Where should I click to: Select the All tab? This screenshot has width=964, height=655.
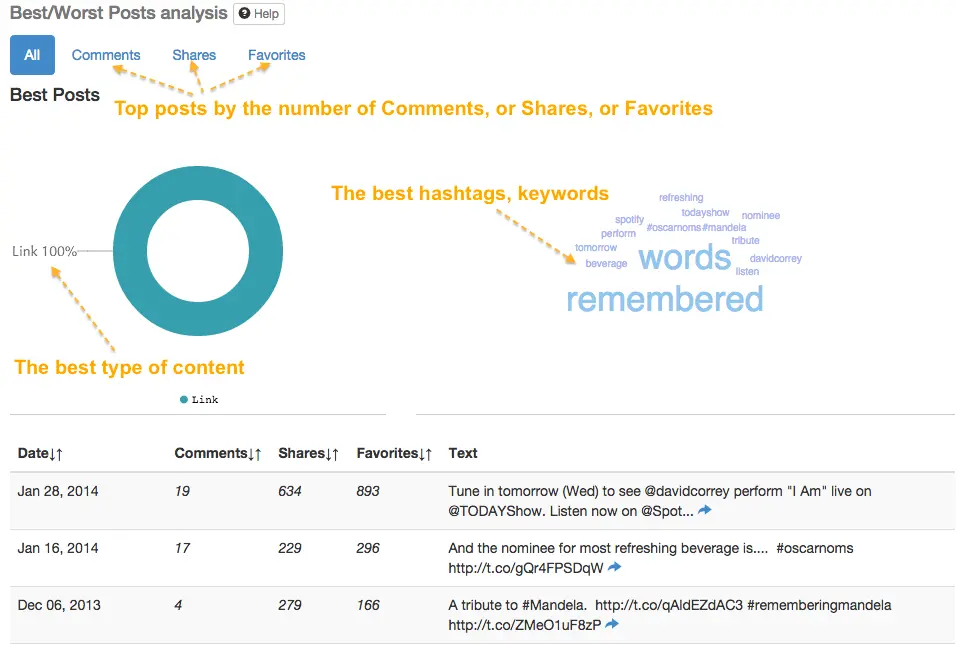[x=32, y=55]
